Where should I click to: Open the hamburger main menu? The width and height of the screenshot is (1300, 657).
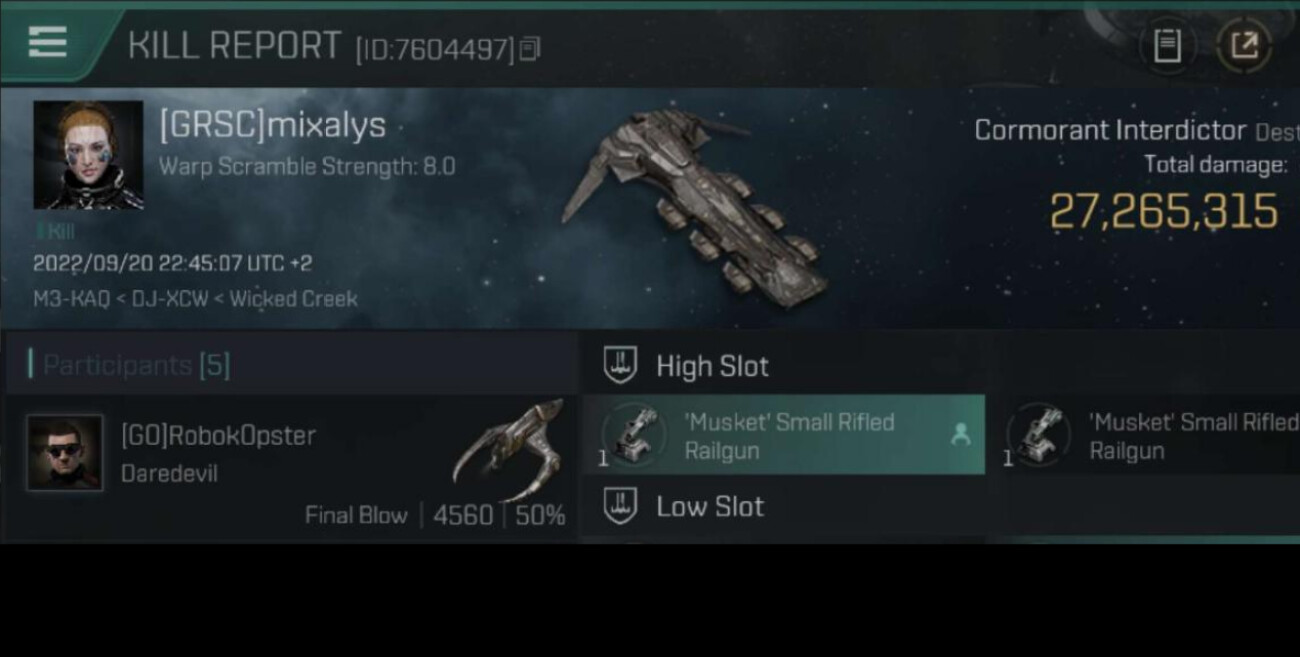click(x=47, y=42)
